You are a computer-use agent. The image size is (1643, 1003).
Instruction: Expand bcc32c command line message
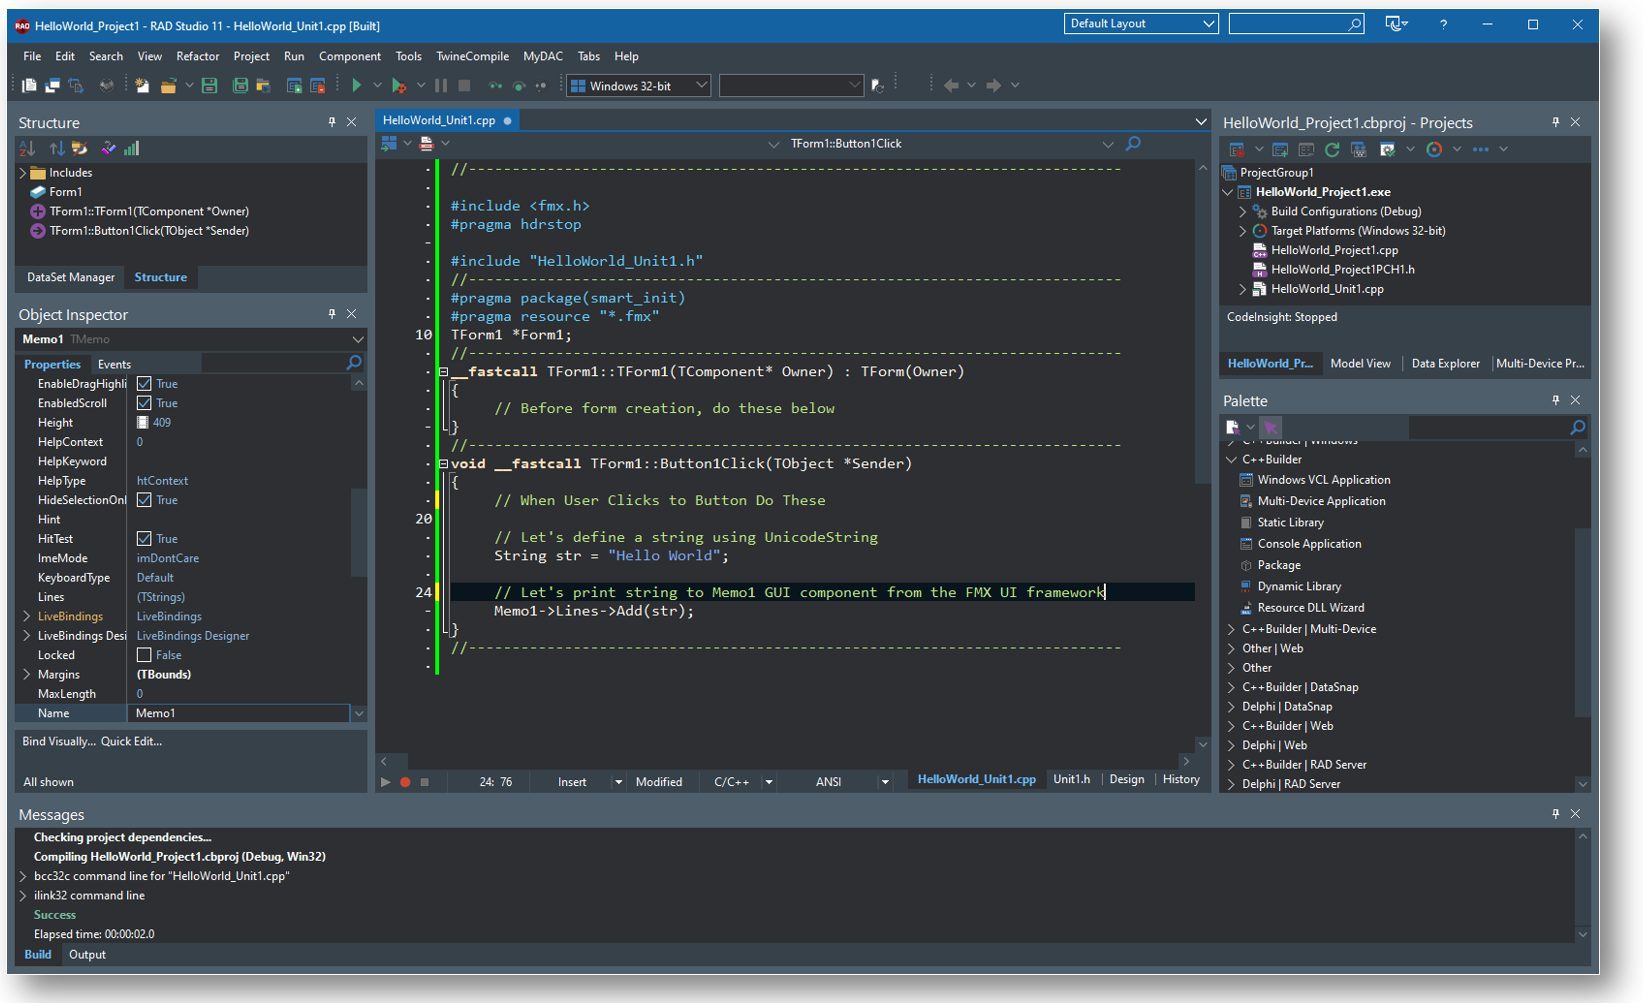tap(23, 876)
